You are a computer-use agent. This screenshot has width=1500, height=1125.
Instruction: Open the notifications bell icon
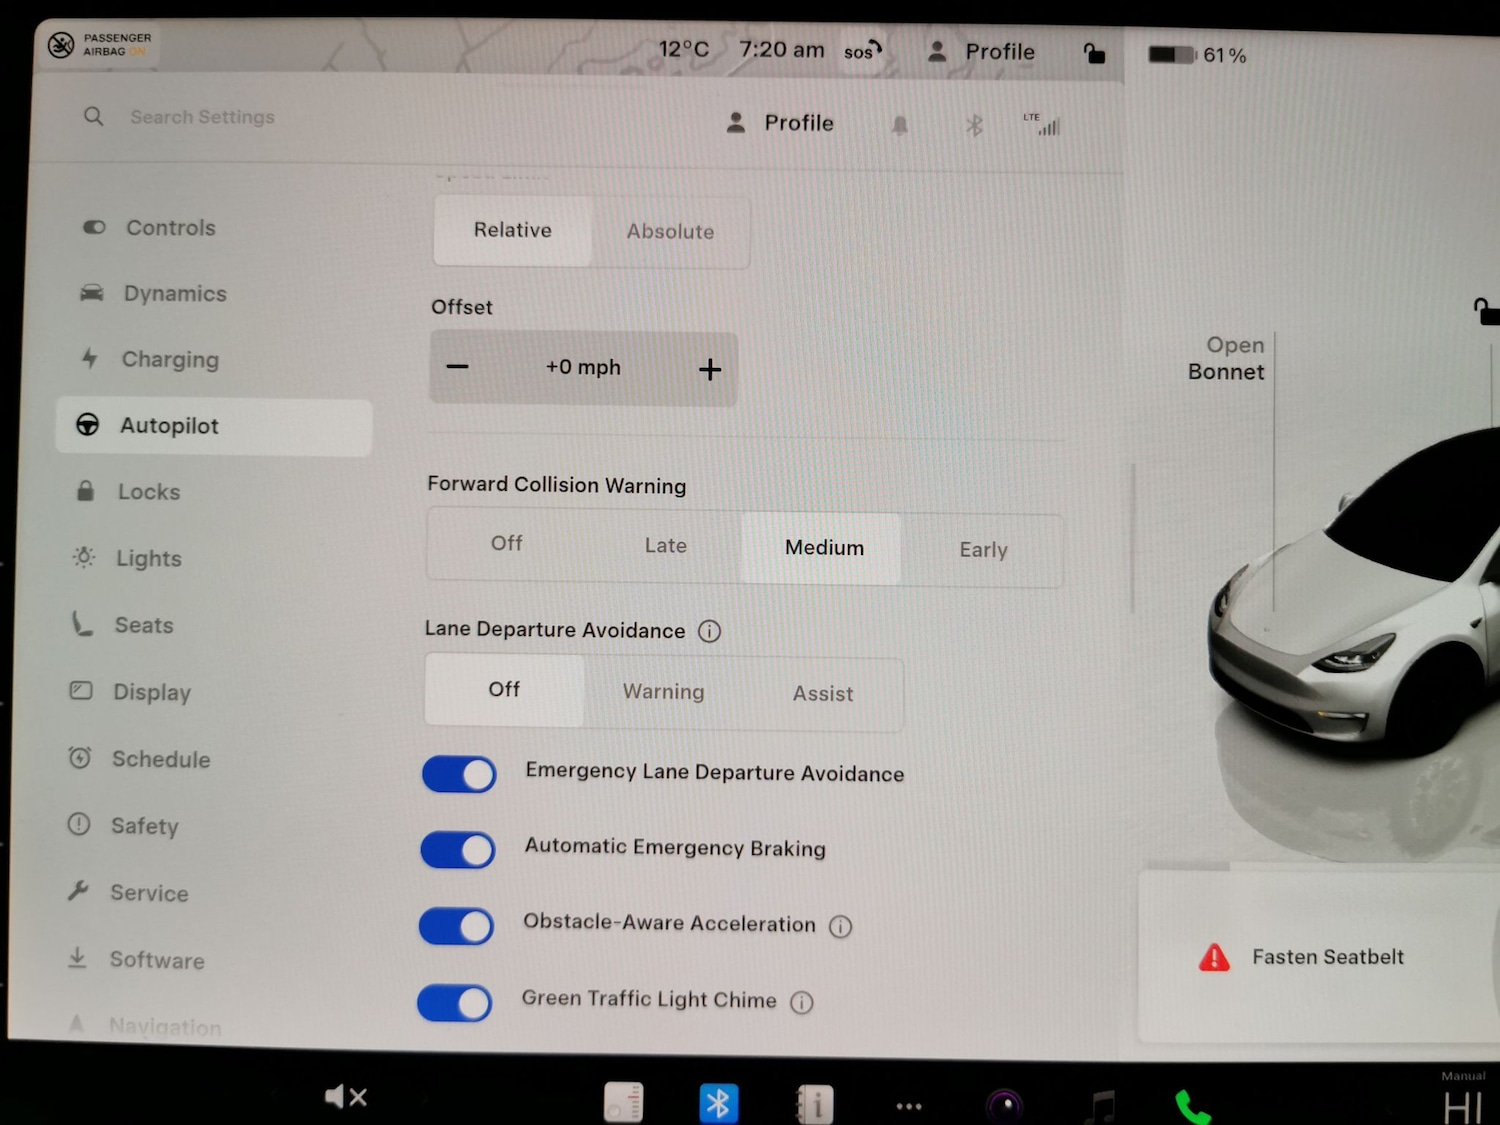tap(900, 125)
